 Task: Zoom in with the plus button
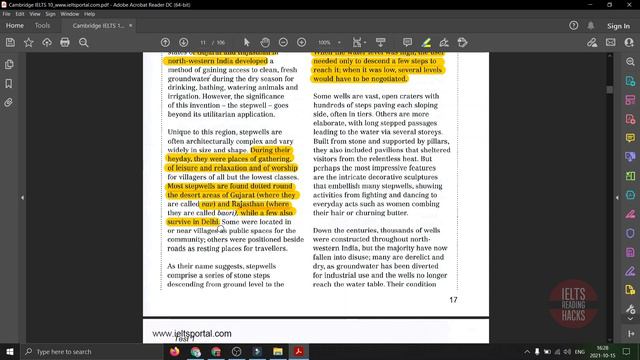302,42
